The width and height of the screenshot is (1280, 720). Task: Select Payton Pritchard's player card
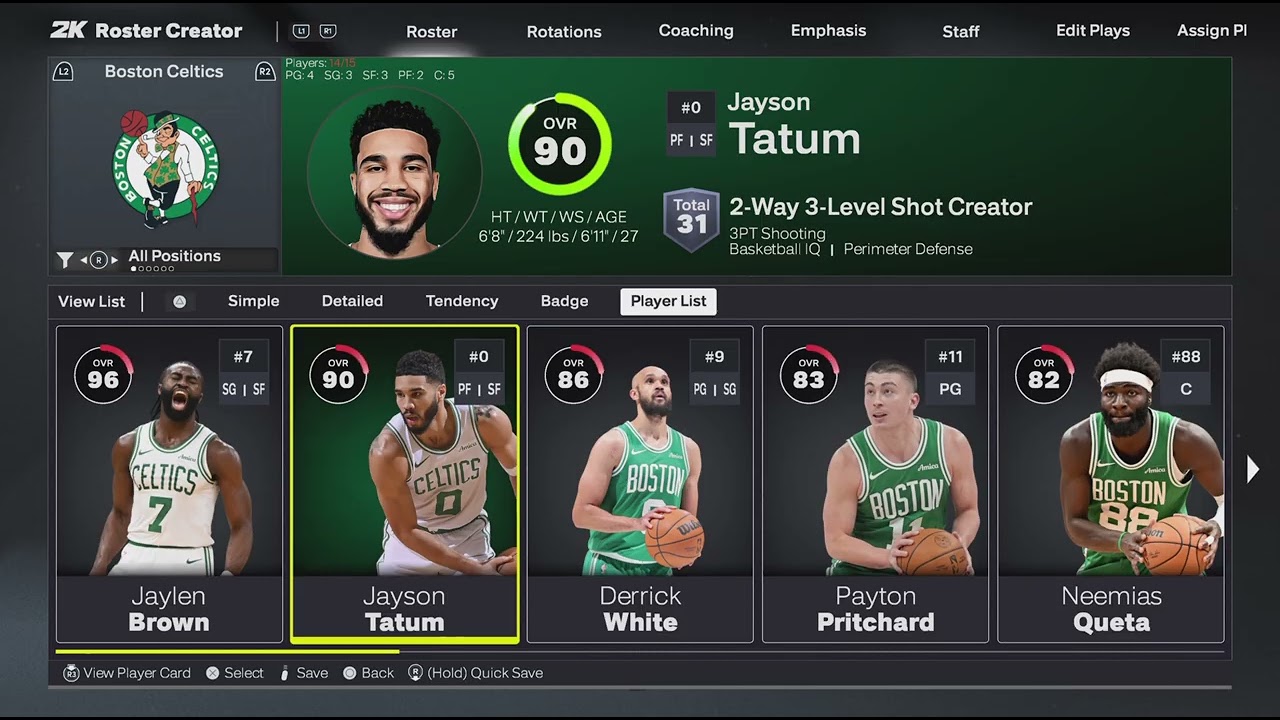click(x=875, y=484)
